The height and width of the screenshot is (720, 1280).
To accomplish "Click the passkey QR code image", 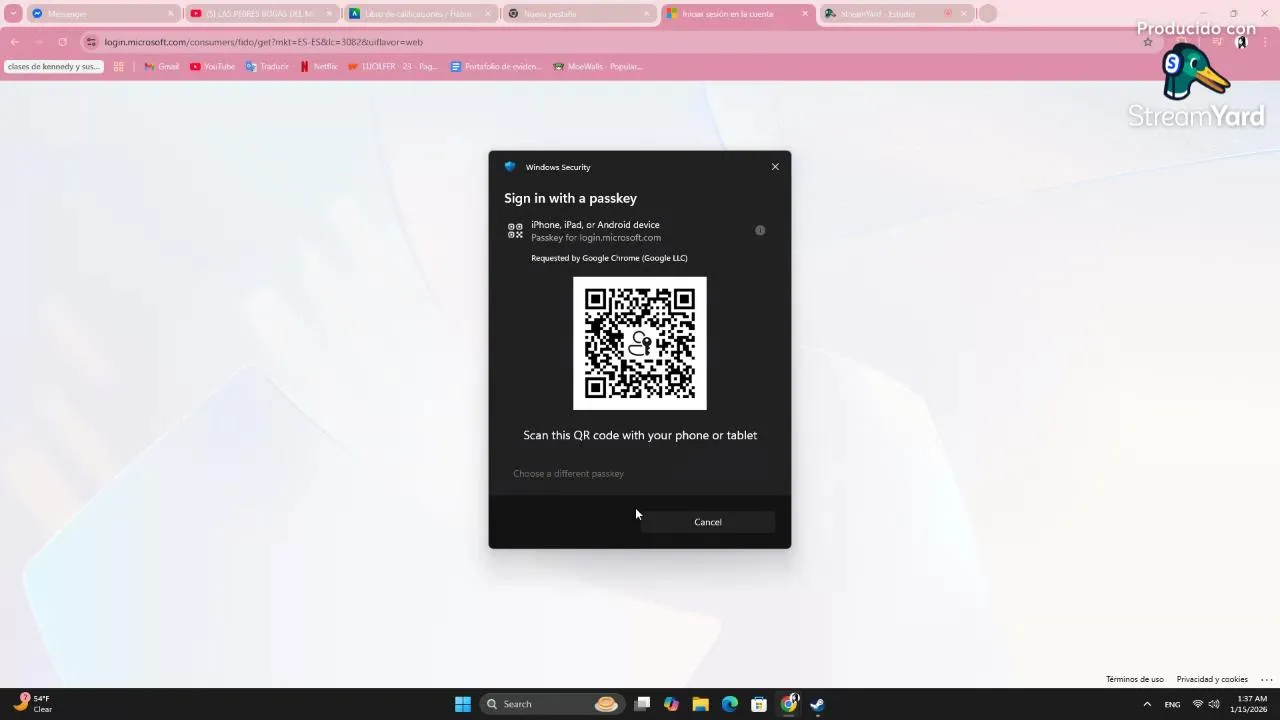I will 640,343.
